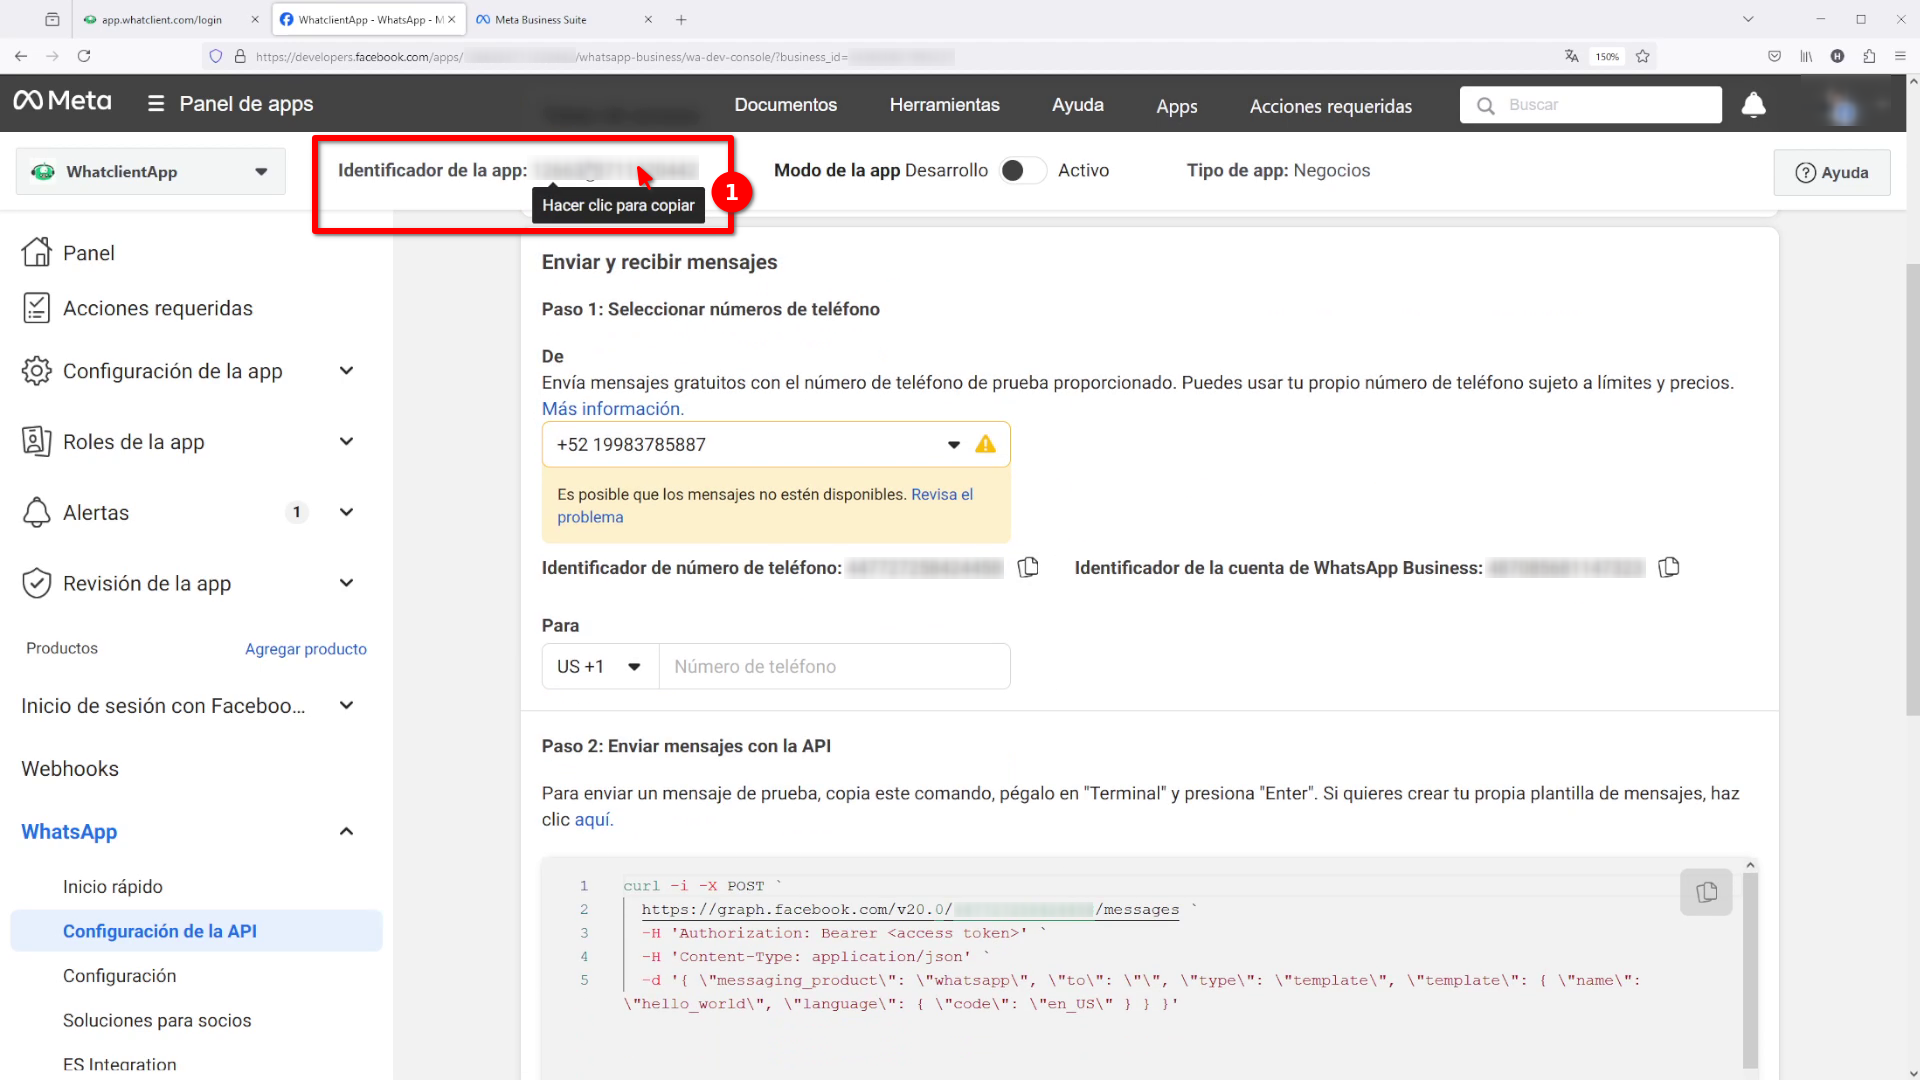Copy the WhatsApp Business account identifier
Screen dimensions: 1920x1080
[x=1668, y=568]
